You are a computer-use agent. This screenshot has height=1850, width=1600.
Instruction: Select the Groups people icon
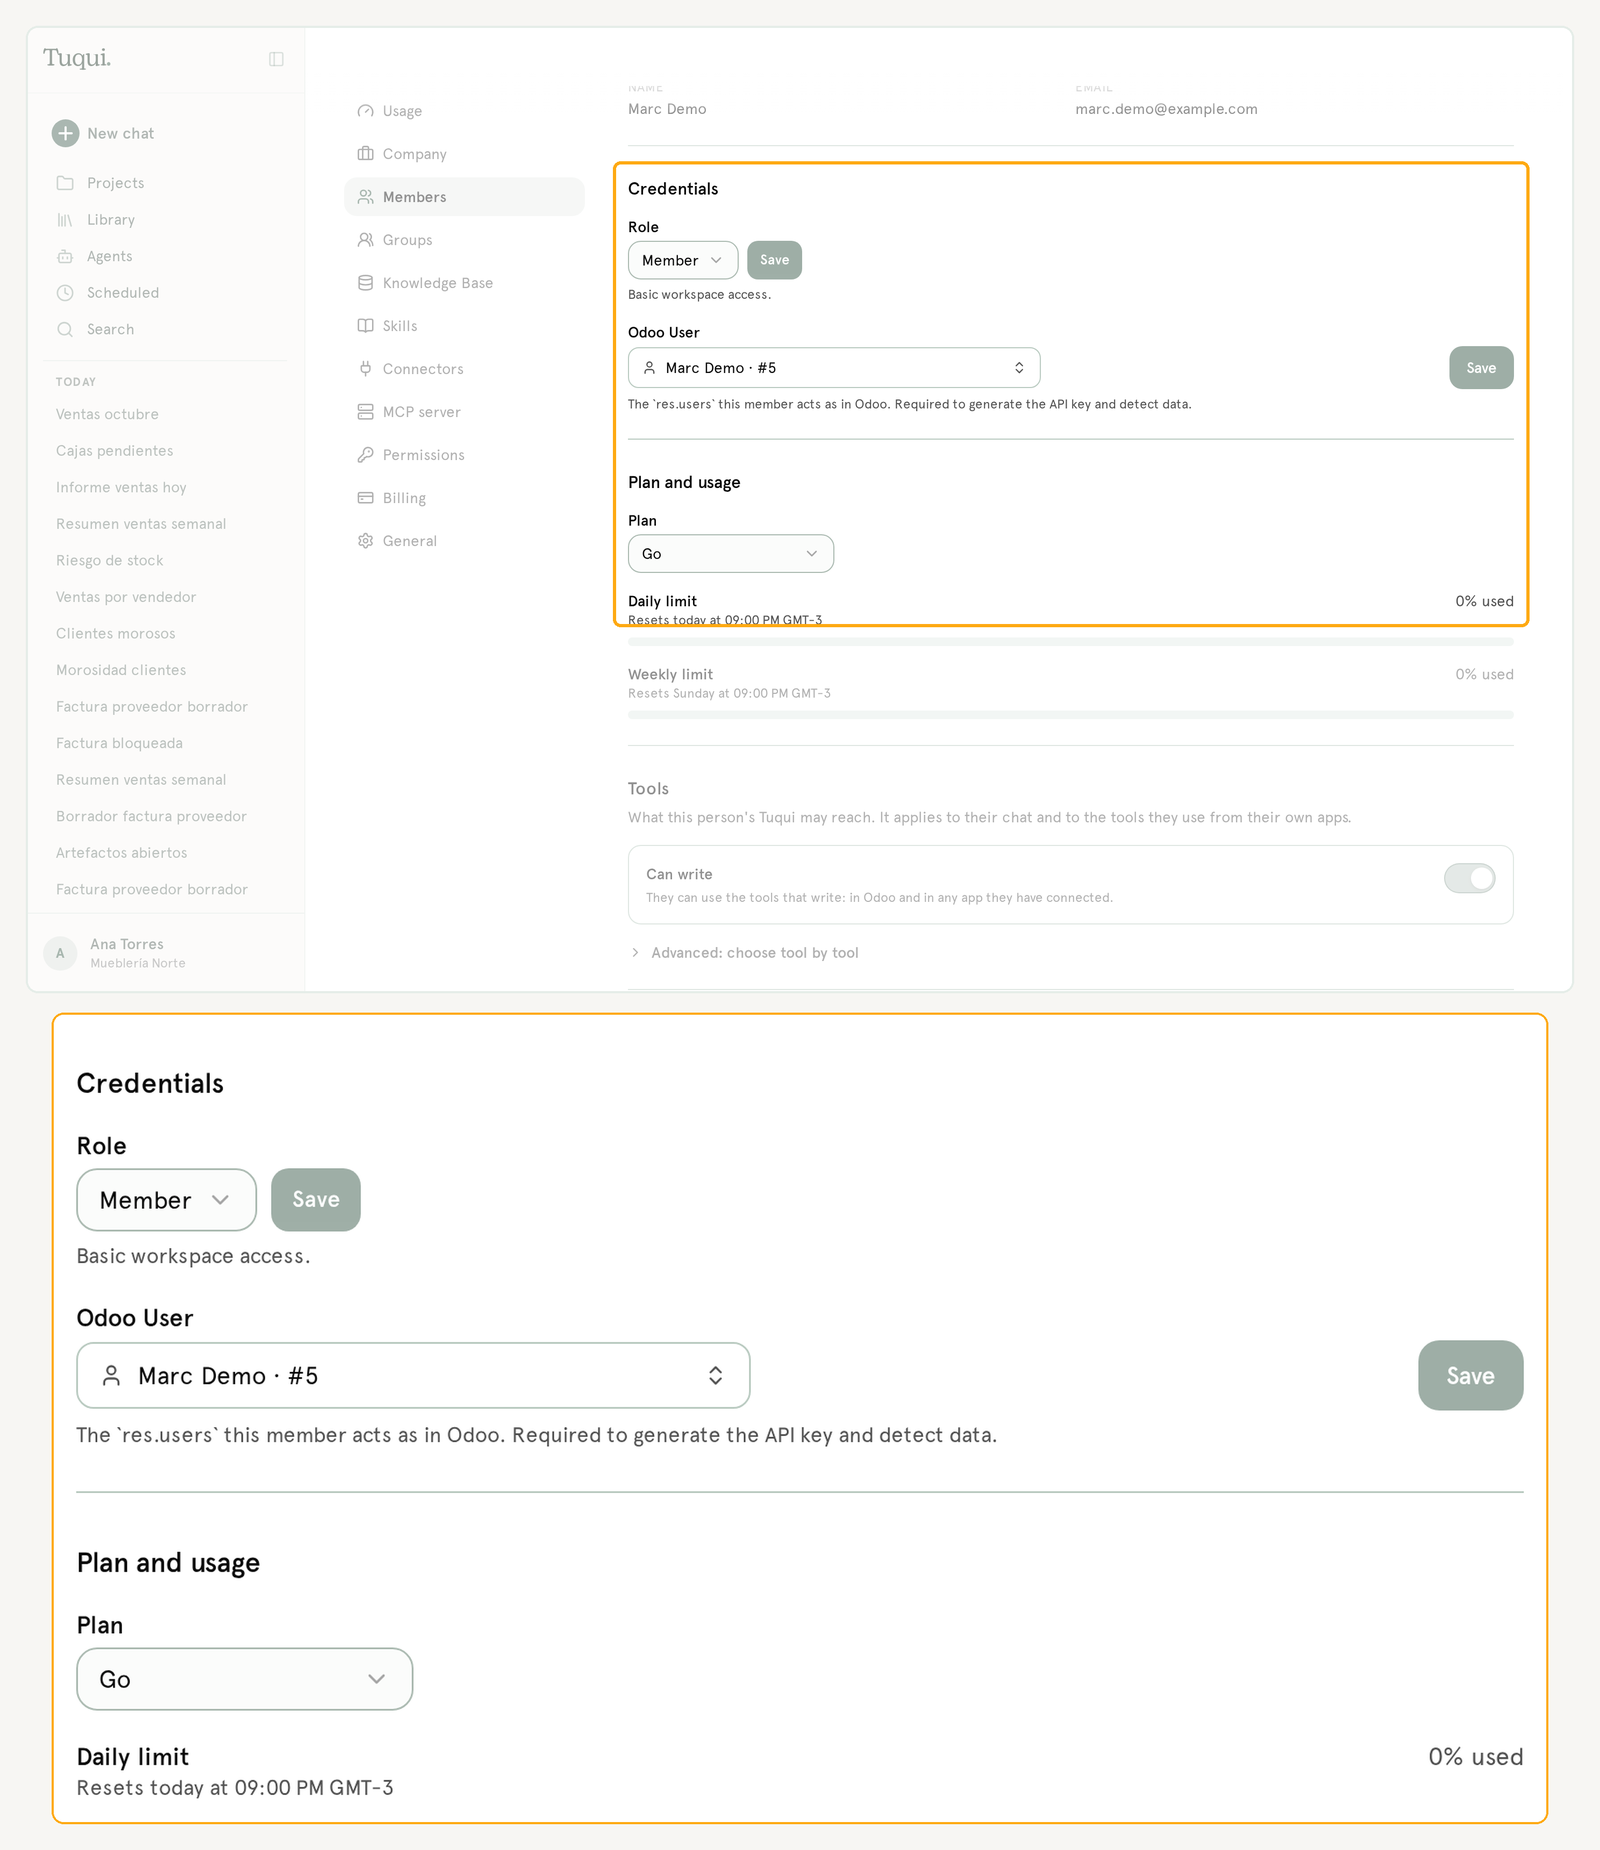tap(365, 240)
